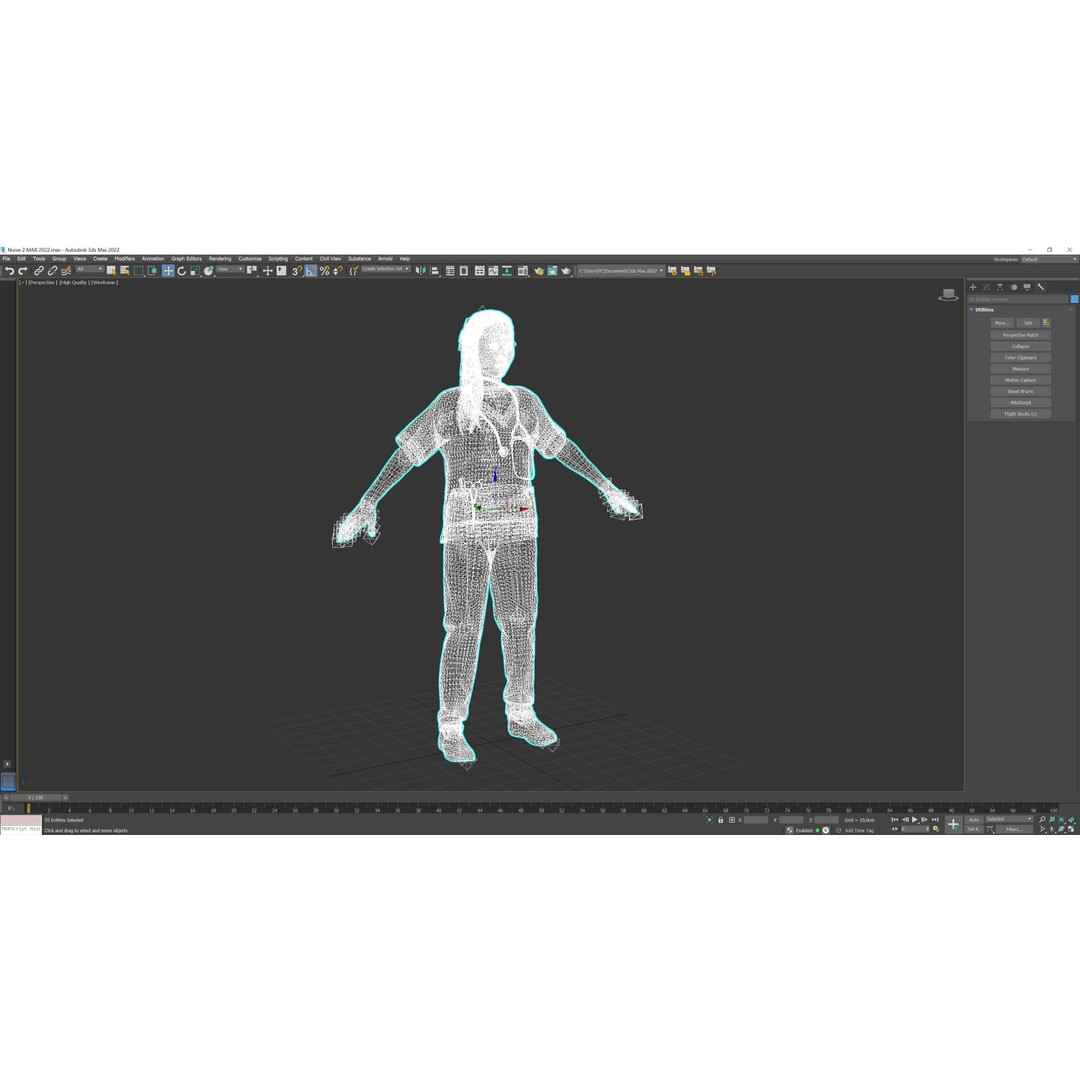1080x1080 pixels.
Task: Click the X coordinate input field
Action: 756,820
